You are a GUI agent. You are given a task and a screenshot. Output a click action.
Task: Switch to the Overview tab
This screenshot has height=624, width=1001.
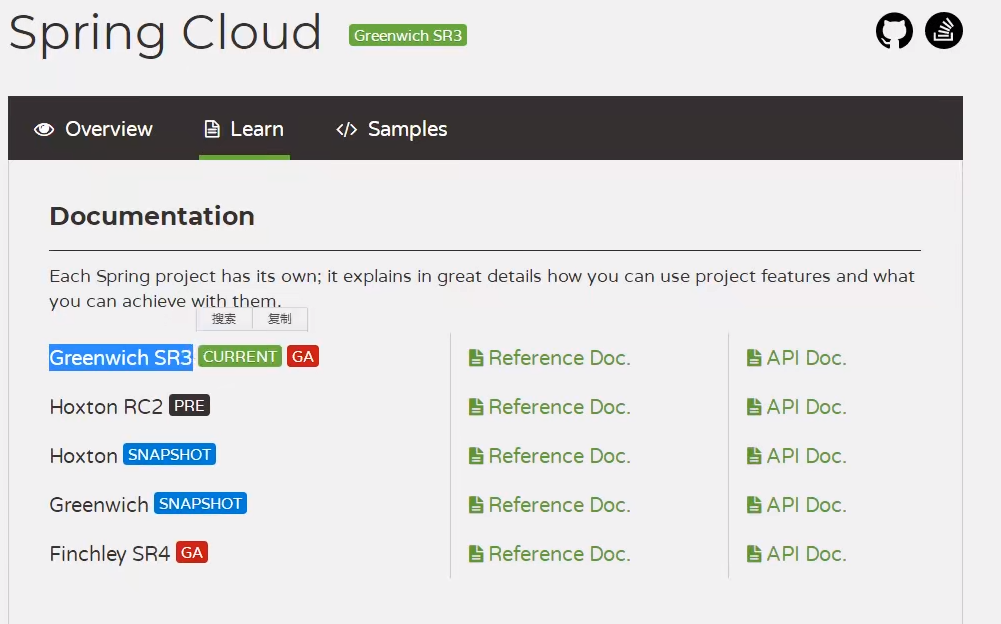point(93,129)
